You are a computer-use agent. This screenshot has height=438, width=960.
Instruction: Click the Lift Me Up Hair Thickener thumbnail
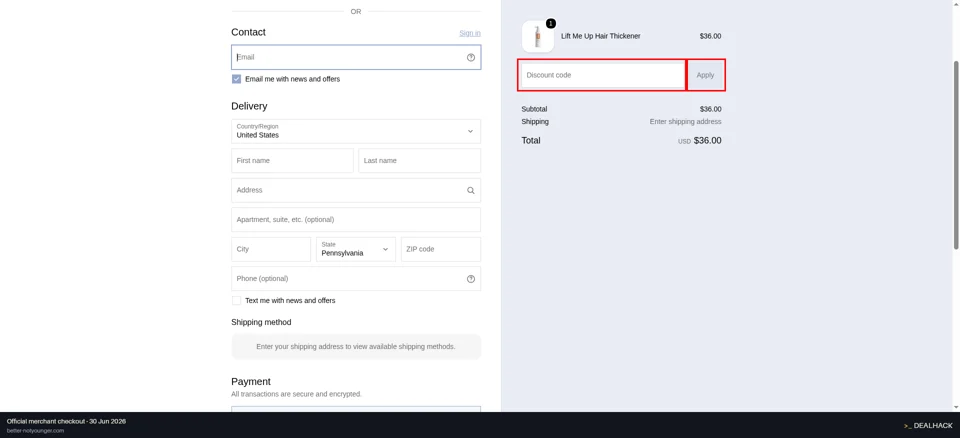pos(538,37)
